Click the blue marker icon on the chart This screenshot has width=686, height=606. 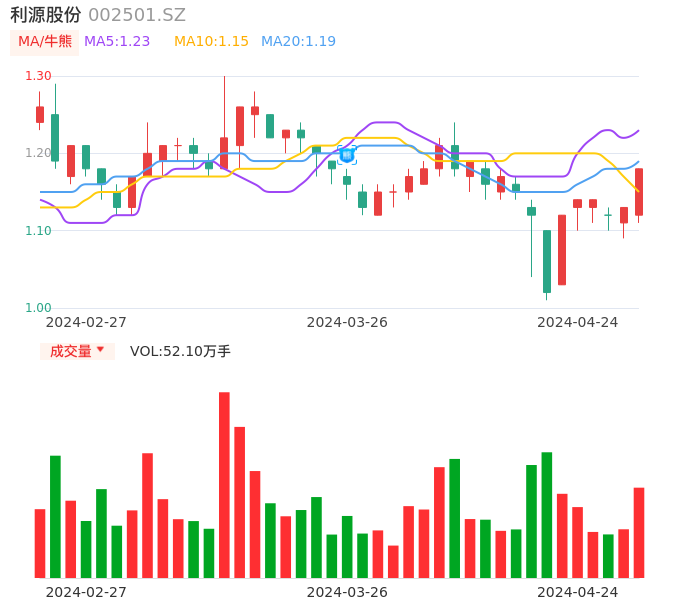tap(347, 155)
